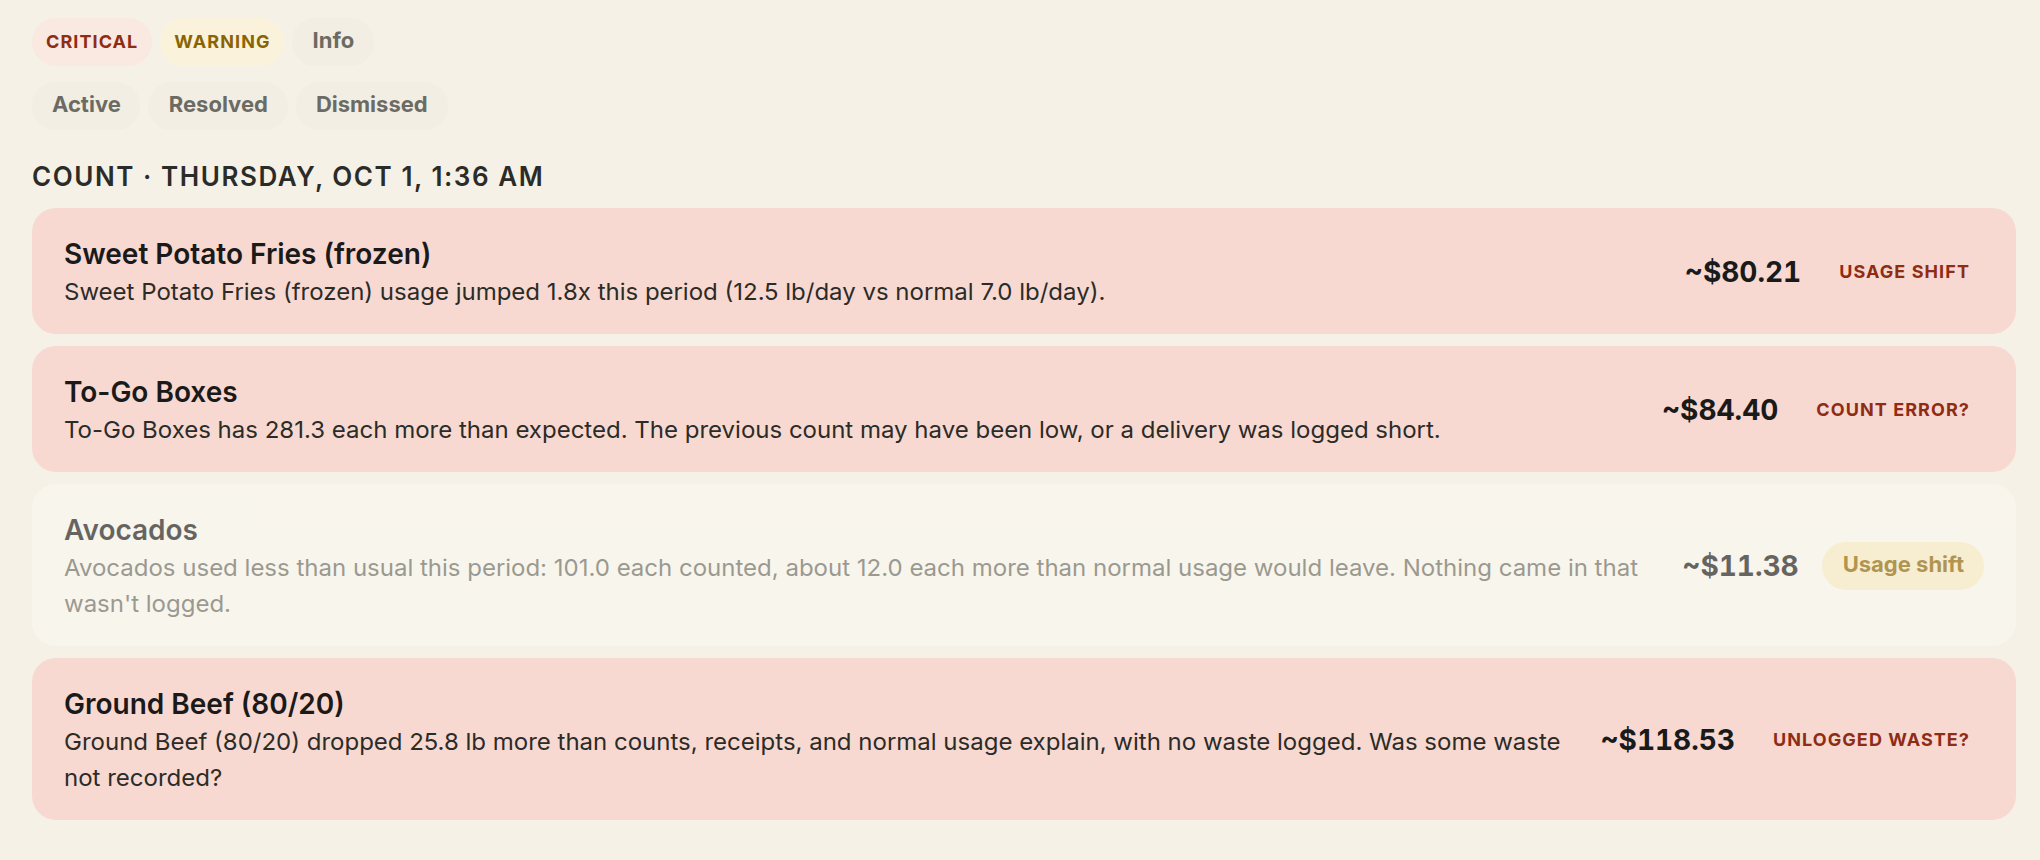Expand the To-Go Boxes alert card
The height and width of the screenshot is (860, 2040).
click(1023, 409)
